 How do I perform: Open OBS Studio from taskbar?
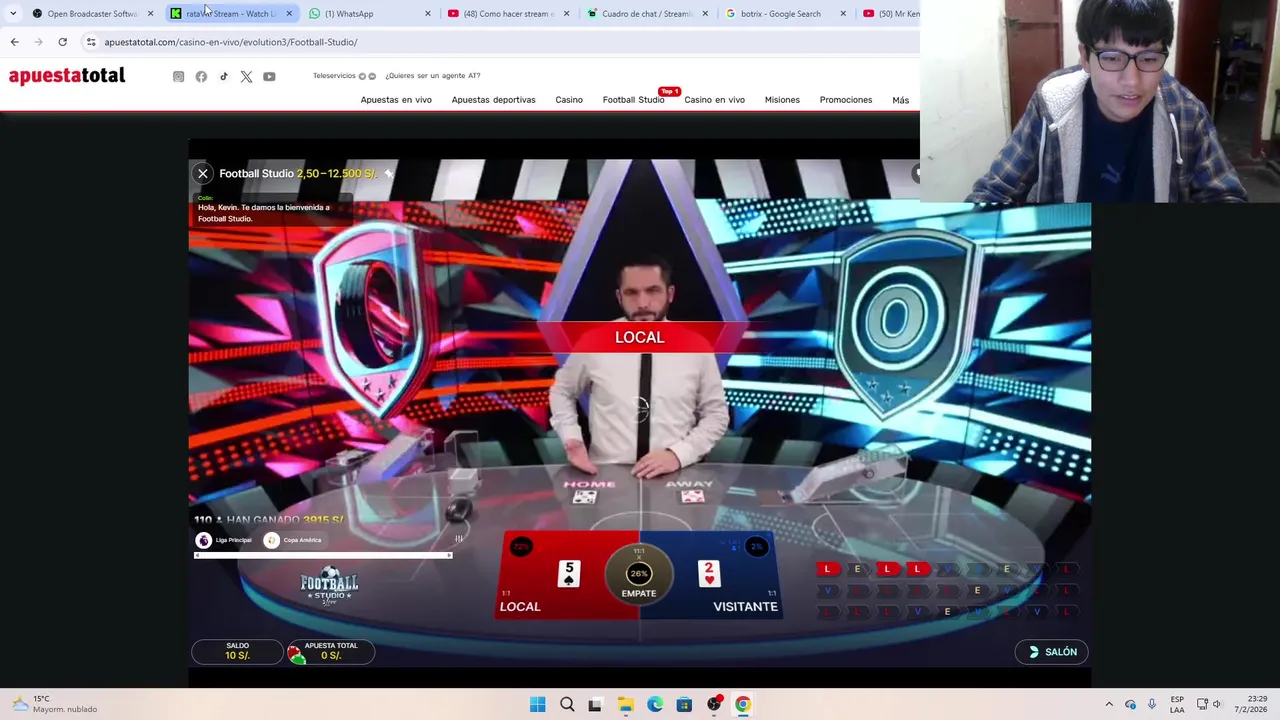pyautogui.click(x=713, y=704)
